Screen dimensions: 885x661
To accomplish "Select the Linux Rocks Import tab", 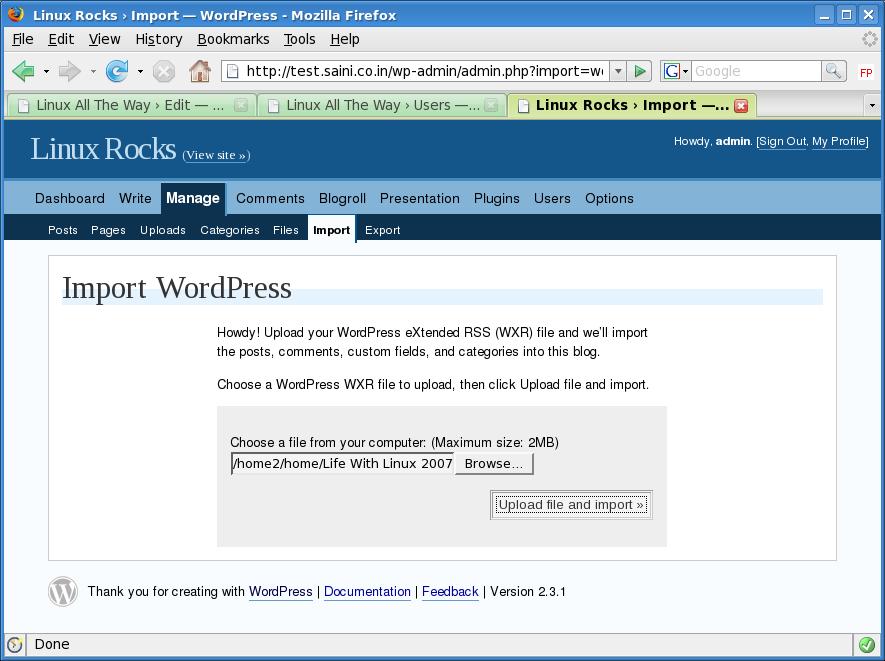I will [x=632, y=106].
